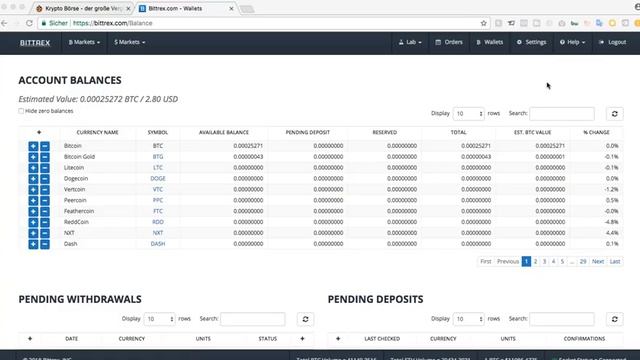The height and width of the screenshot is (360, 640).
Task: Go to page 2 of balances
Action: 536,262
